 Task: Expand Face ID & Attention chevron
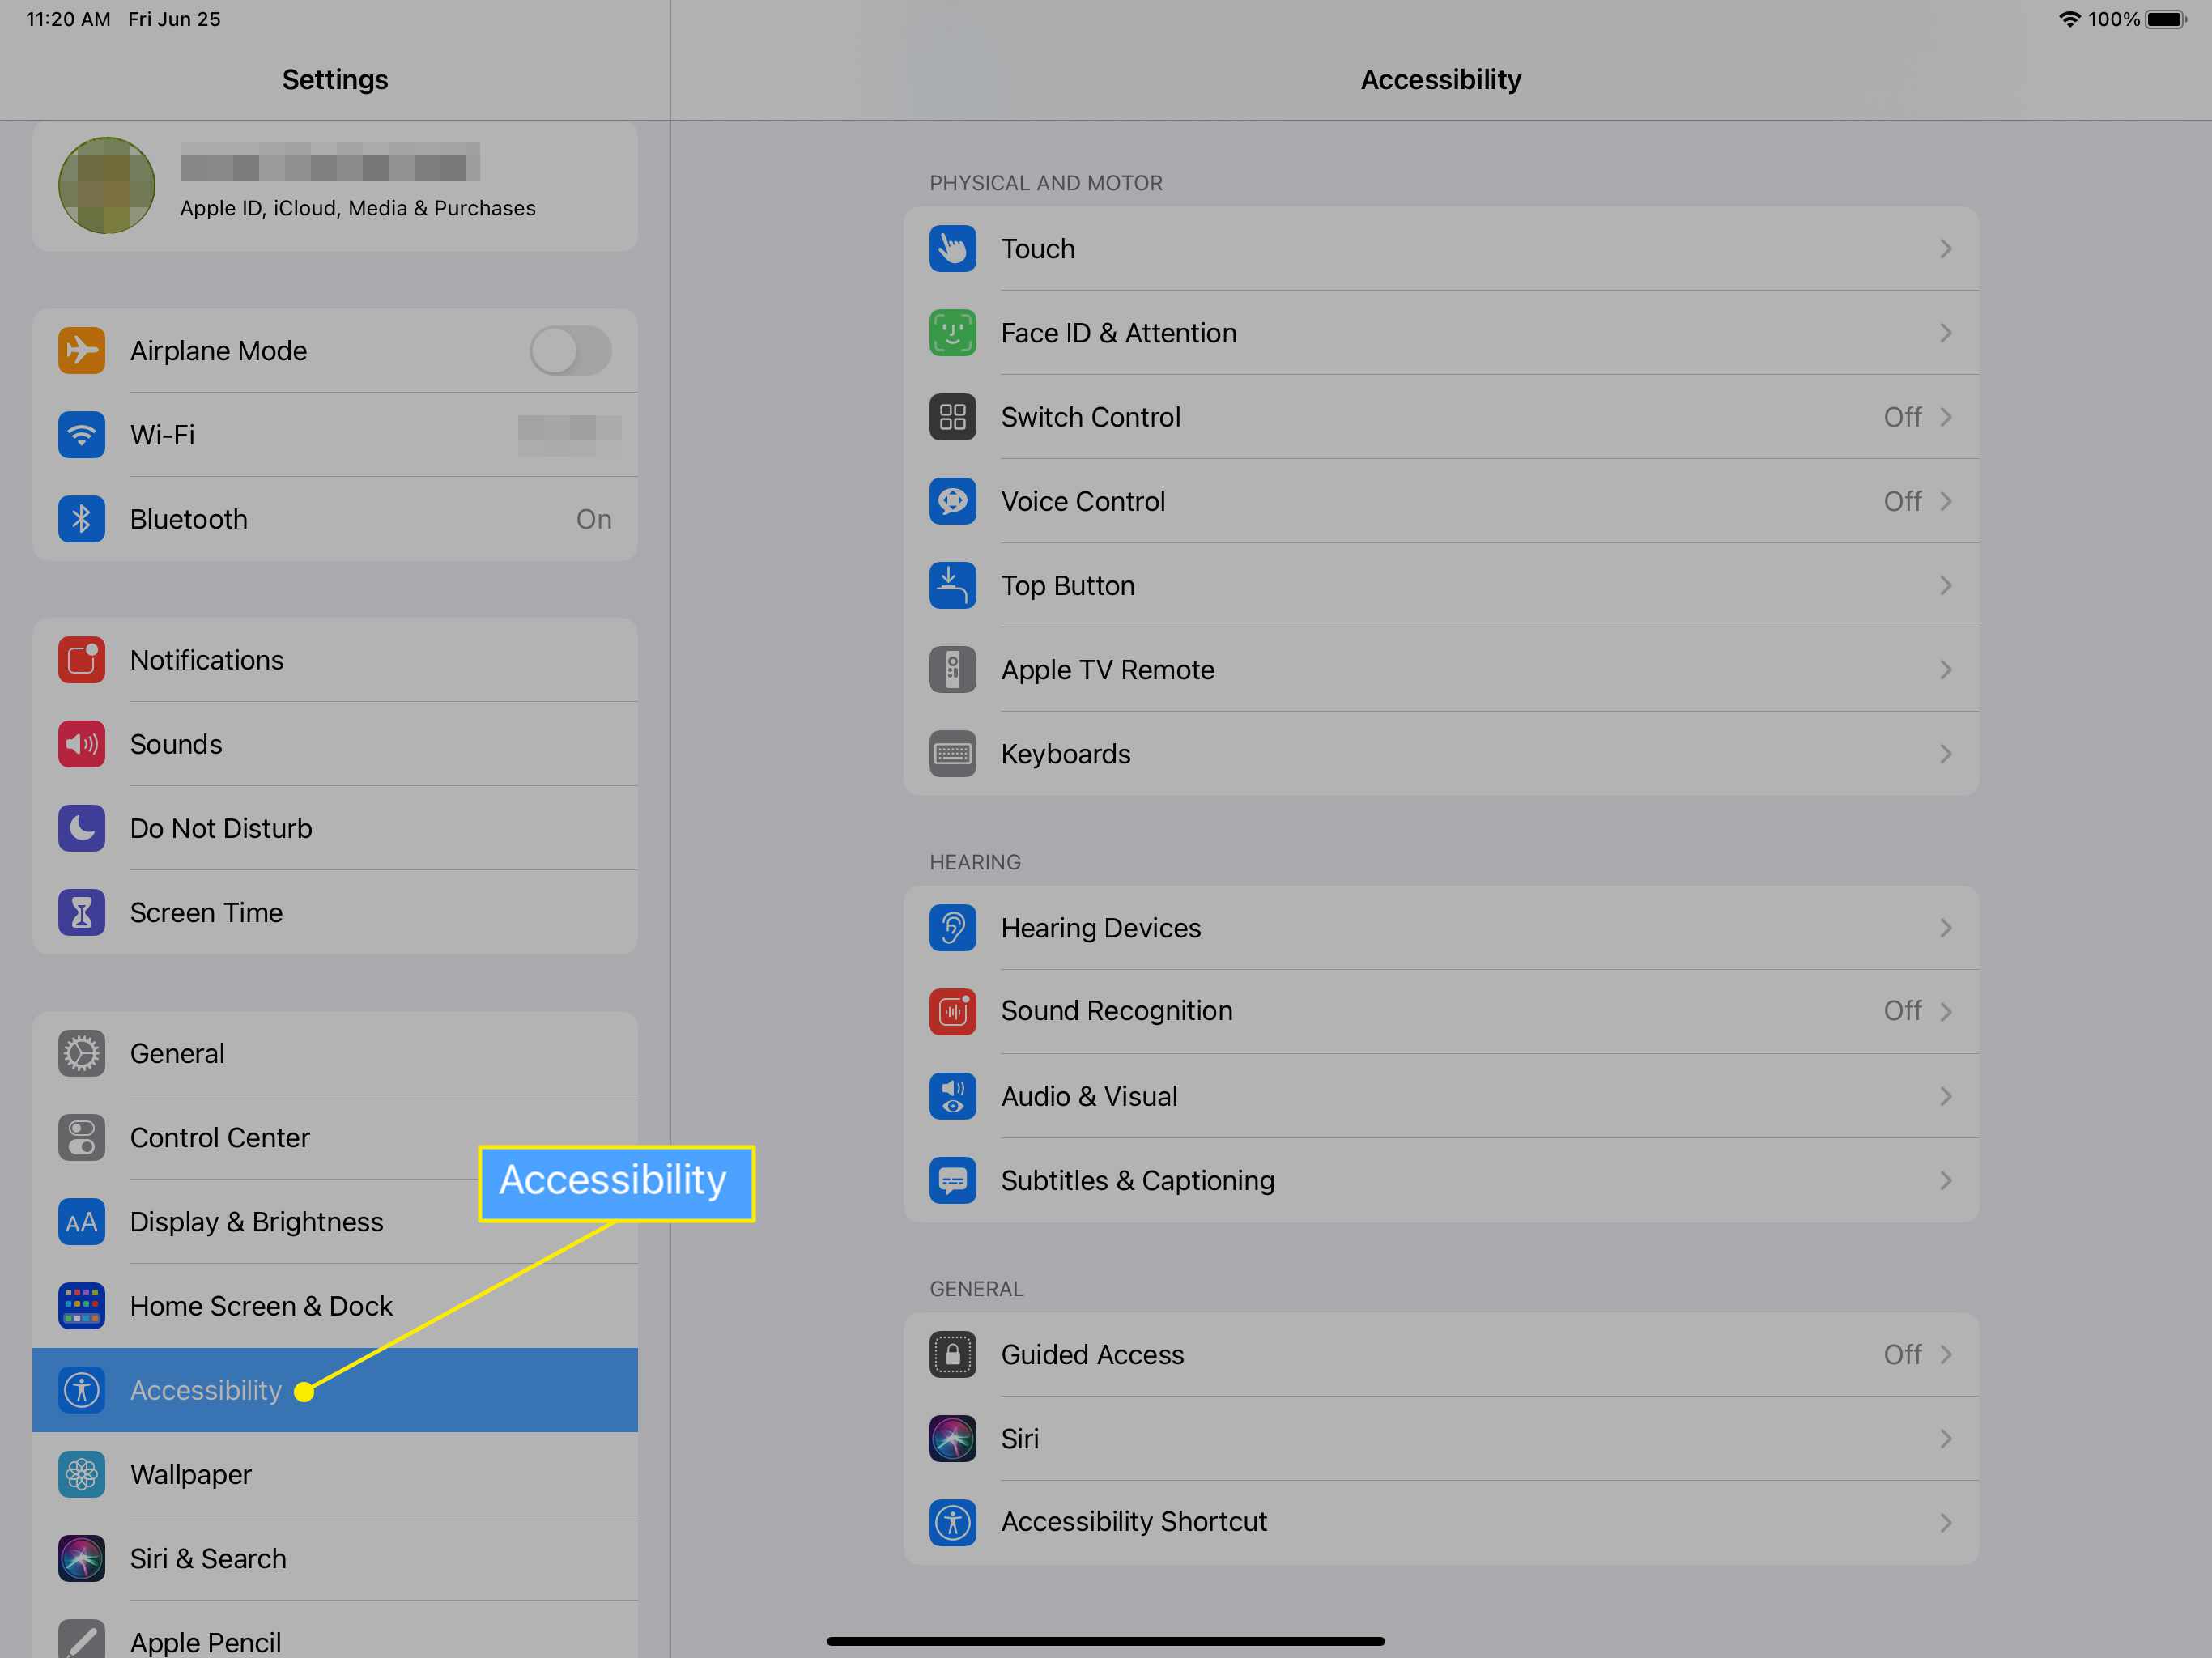pos(1945,333)
